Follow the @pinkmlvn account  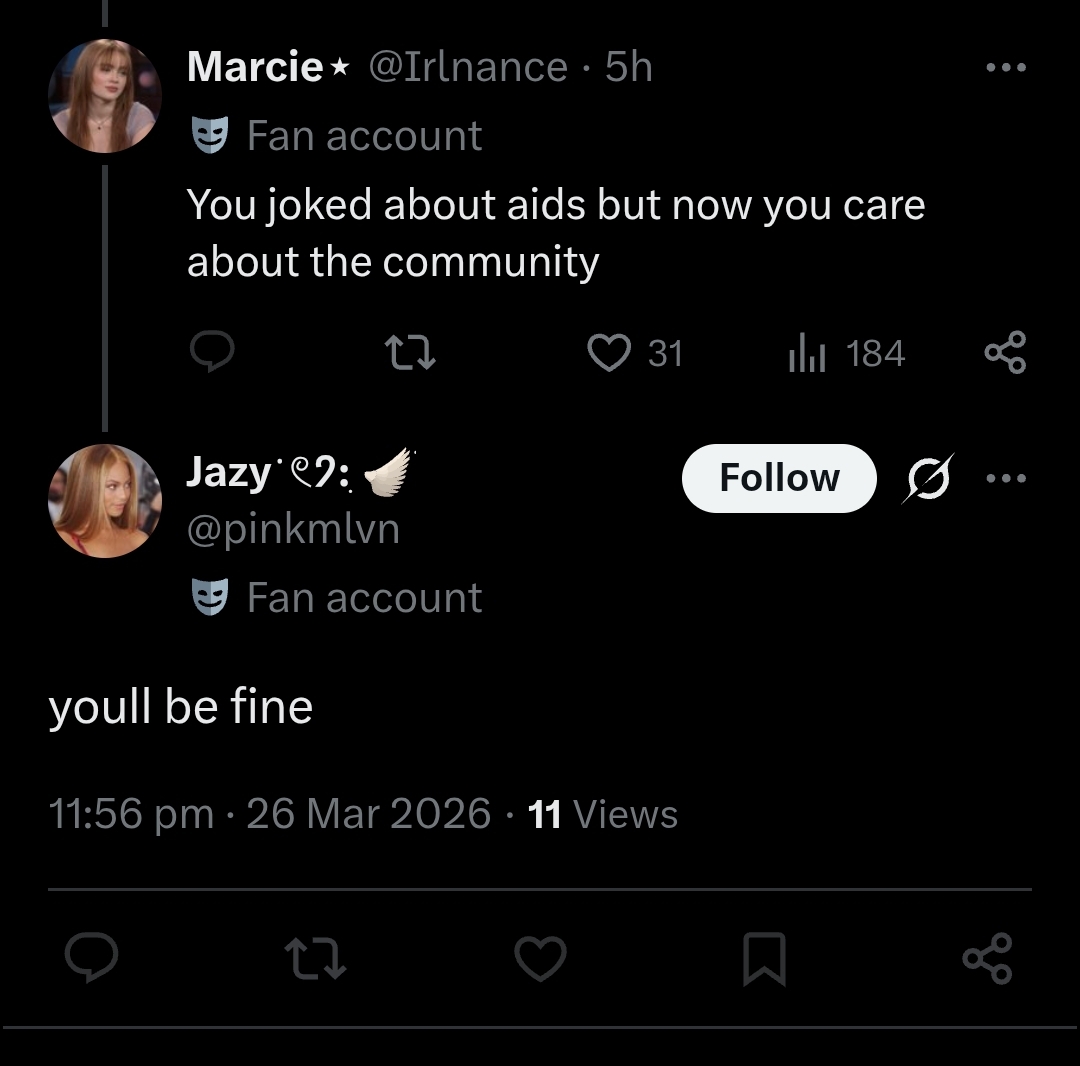(779, 478)
